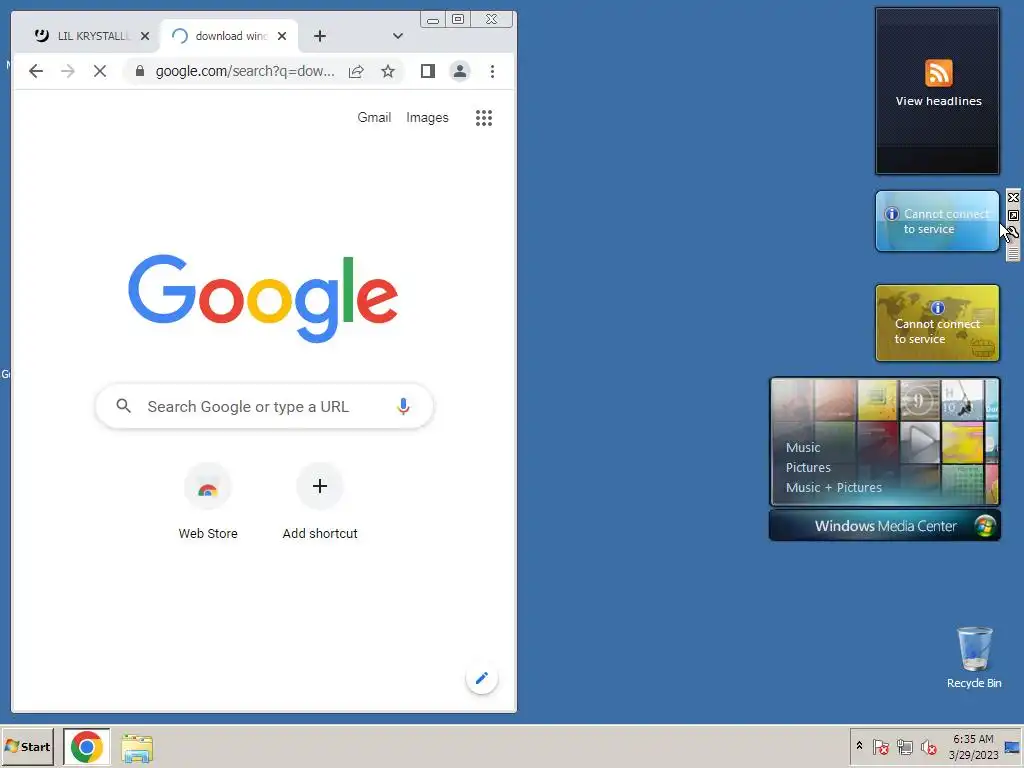Open options wrench for the blue gadget
Image resolution: width=1024 pixels, height=768 pixels.
click(x=1013, y=232)
